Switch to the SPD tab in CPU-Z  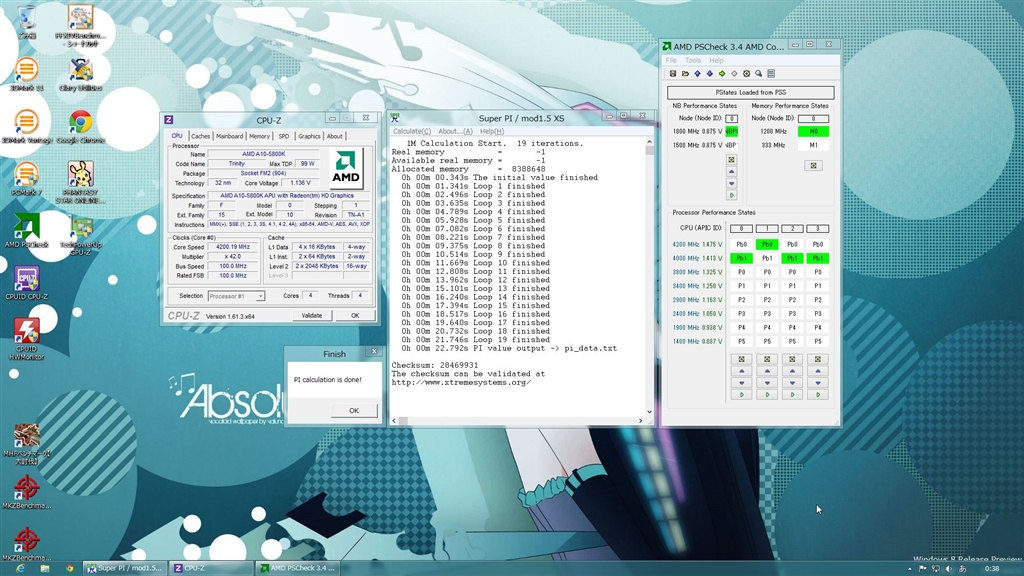tap(283, 136)
